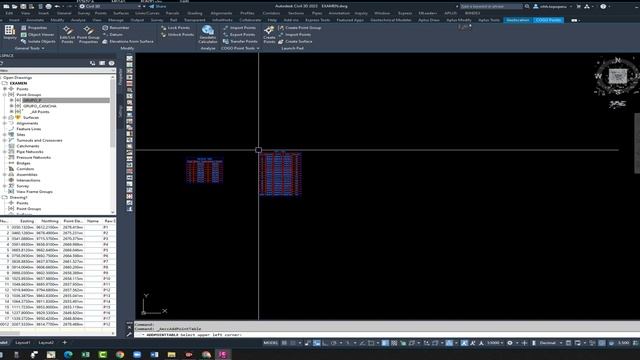Select the COGO Point contextual tab
640x360 pixels.
(548, 20)
